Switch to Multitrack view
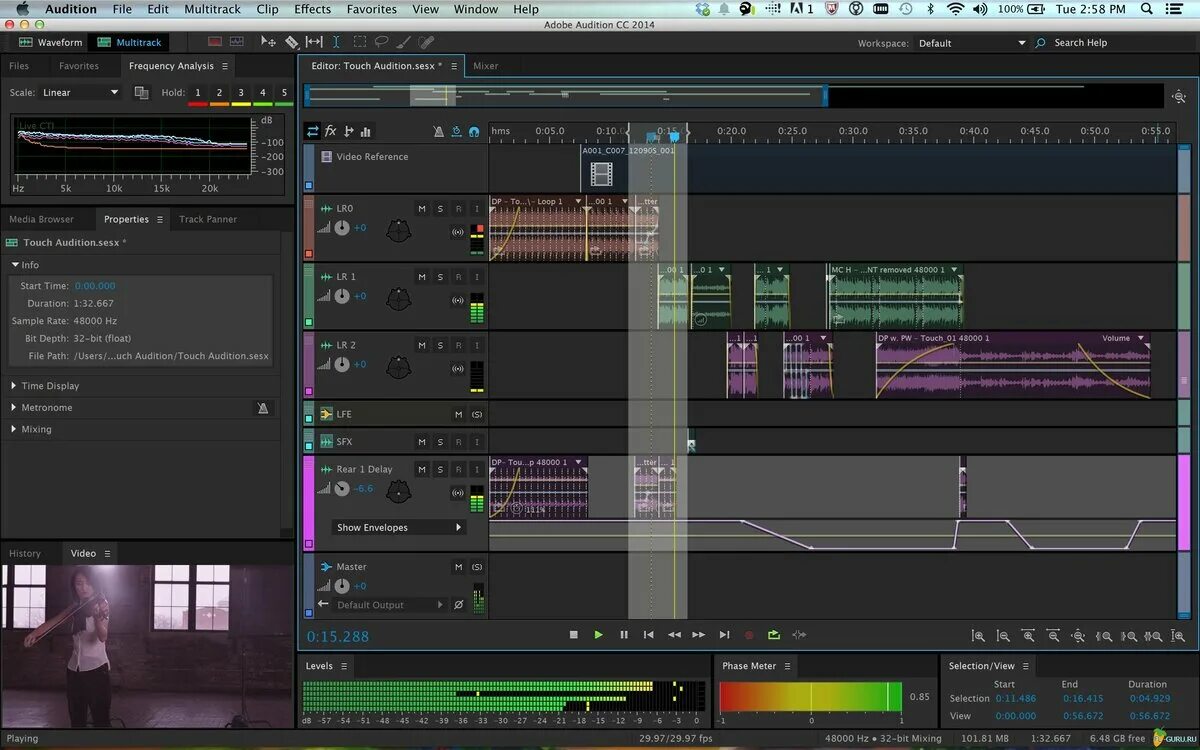 [x=129, y=42]
